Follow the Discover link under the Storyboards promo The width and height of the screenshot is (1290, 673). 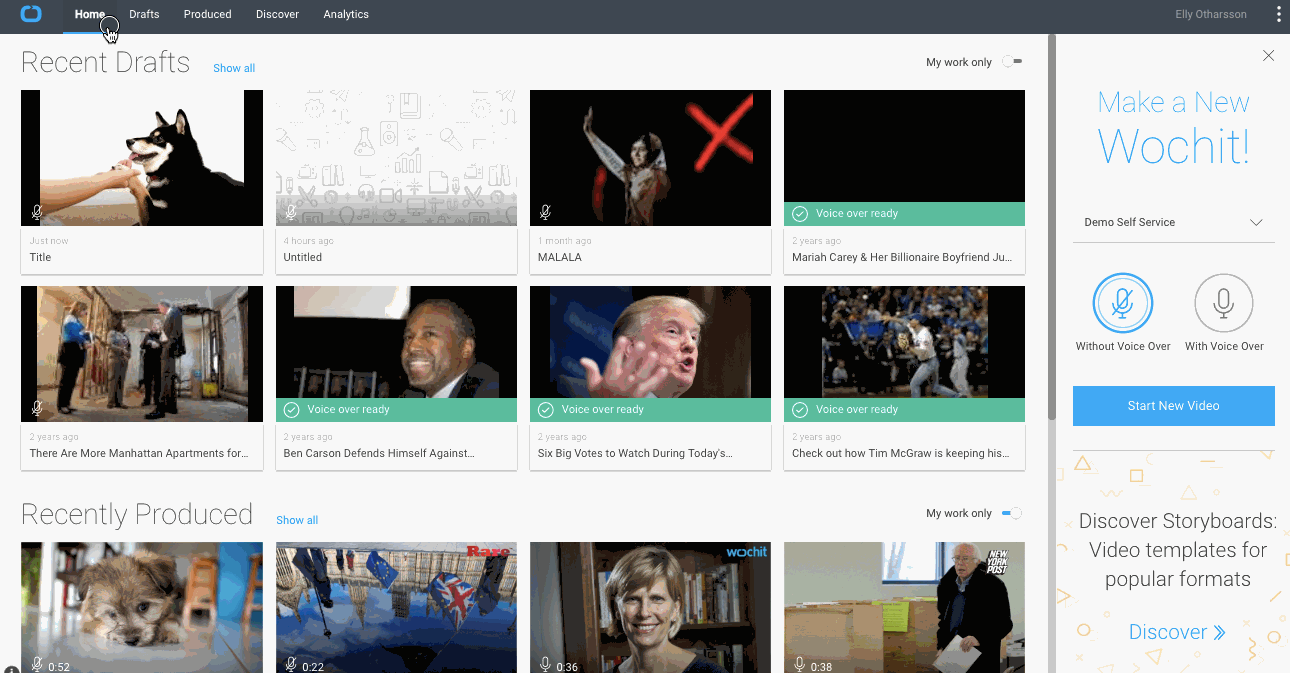pyautogui.click(x=1177, y=632)
